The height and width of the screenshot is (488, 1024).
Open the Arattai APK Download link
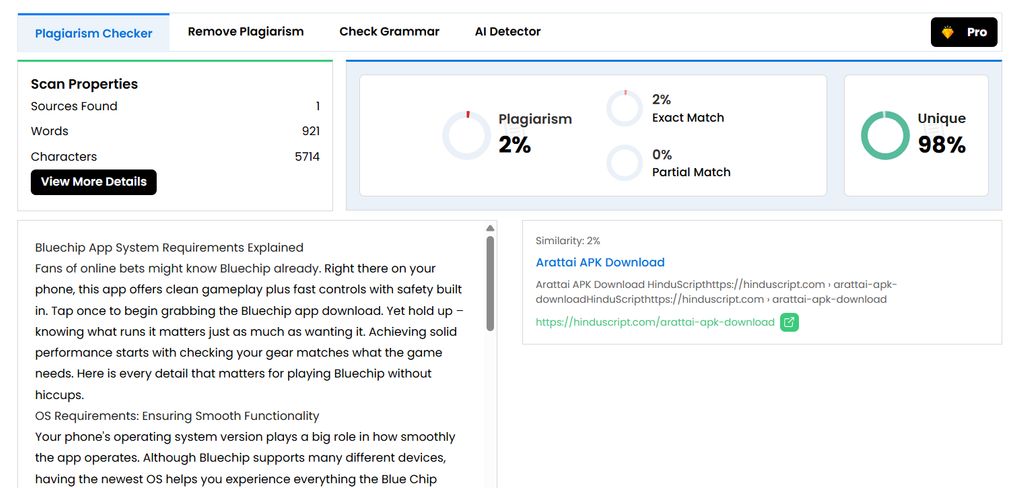600,262
